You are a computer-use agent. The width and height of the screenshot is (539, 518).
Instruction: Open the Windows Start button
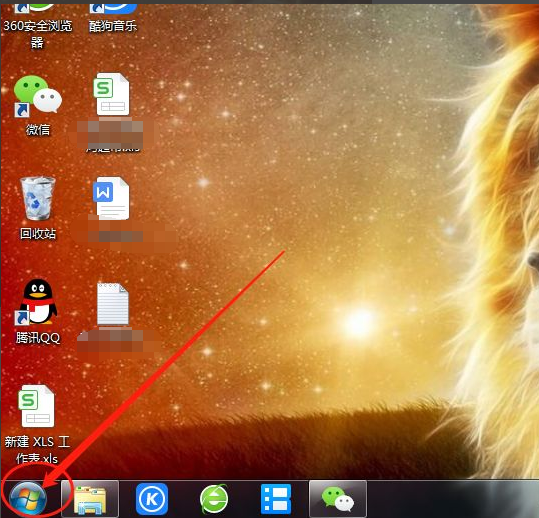(28, 499)
